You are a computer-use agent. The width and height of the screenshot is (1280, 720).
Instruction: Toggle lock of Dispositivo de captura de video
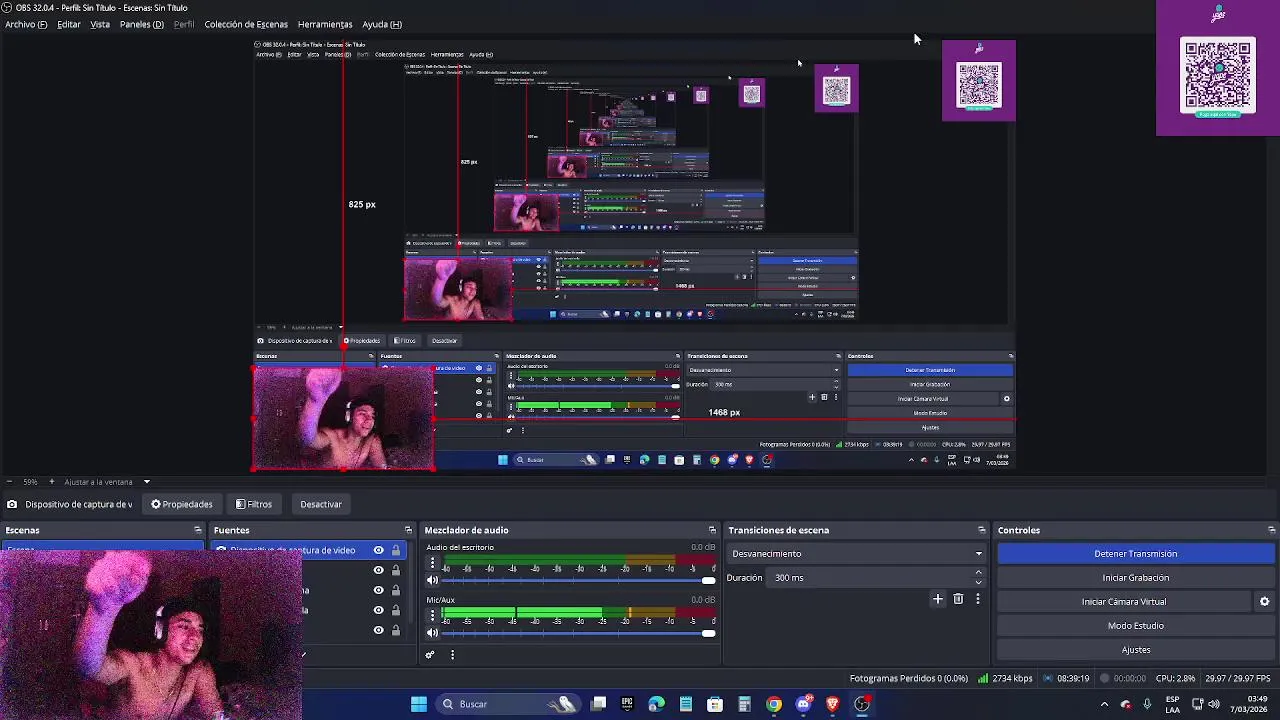coord(396,550)
